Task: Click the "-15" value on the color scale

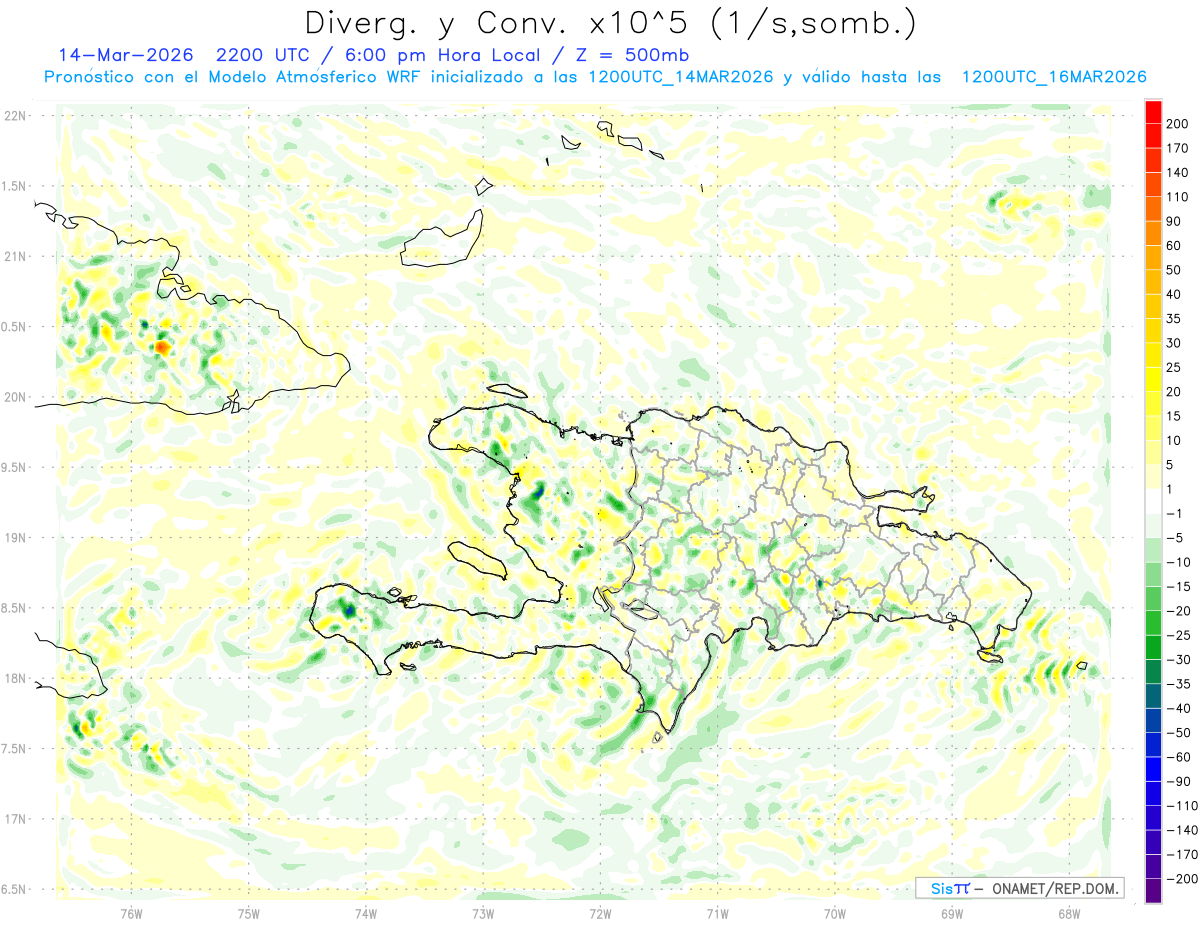Action: (1177, 586)
